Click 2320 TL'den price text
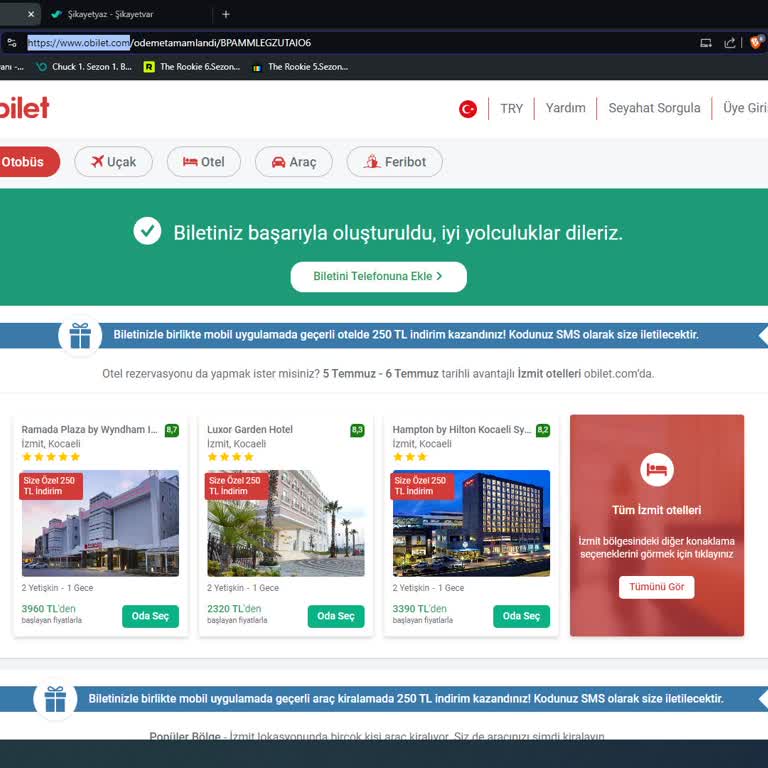Screen dimensions: 768x768 234,608
